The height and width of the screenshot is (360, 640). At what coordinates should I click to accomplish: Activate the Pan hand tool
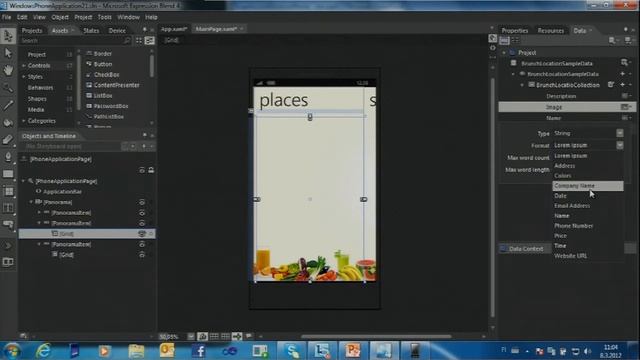point(8,70)
